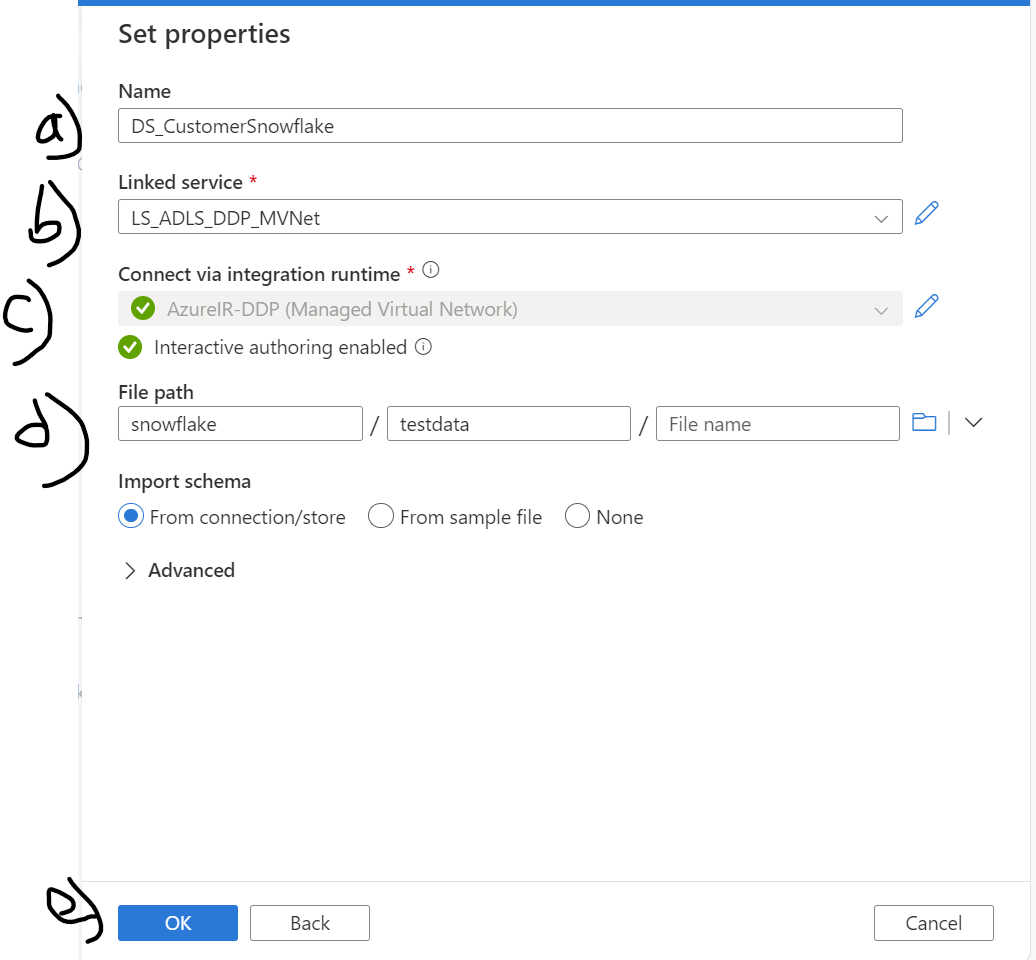Click the info icon beside integration runtime label

pyautogui.click(x=431, y=270)
